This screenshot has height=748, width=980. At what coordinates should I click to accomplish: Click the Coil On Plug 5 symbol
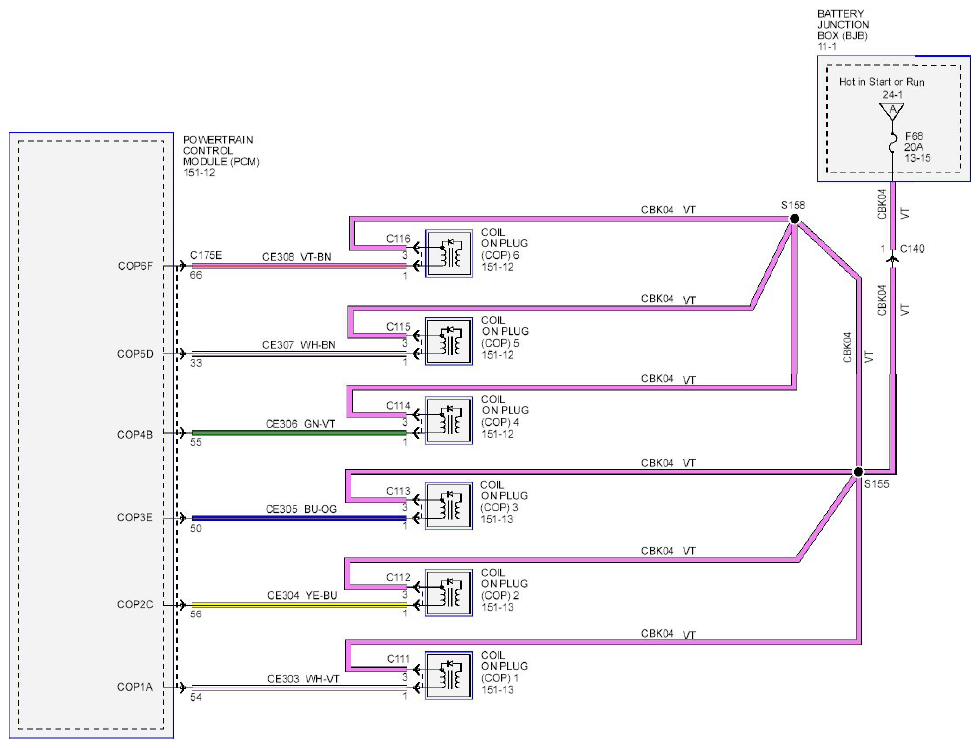pyautogui.click(x=449, y=341)
